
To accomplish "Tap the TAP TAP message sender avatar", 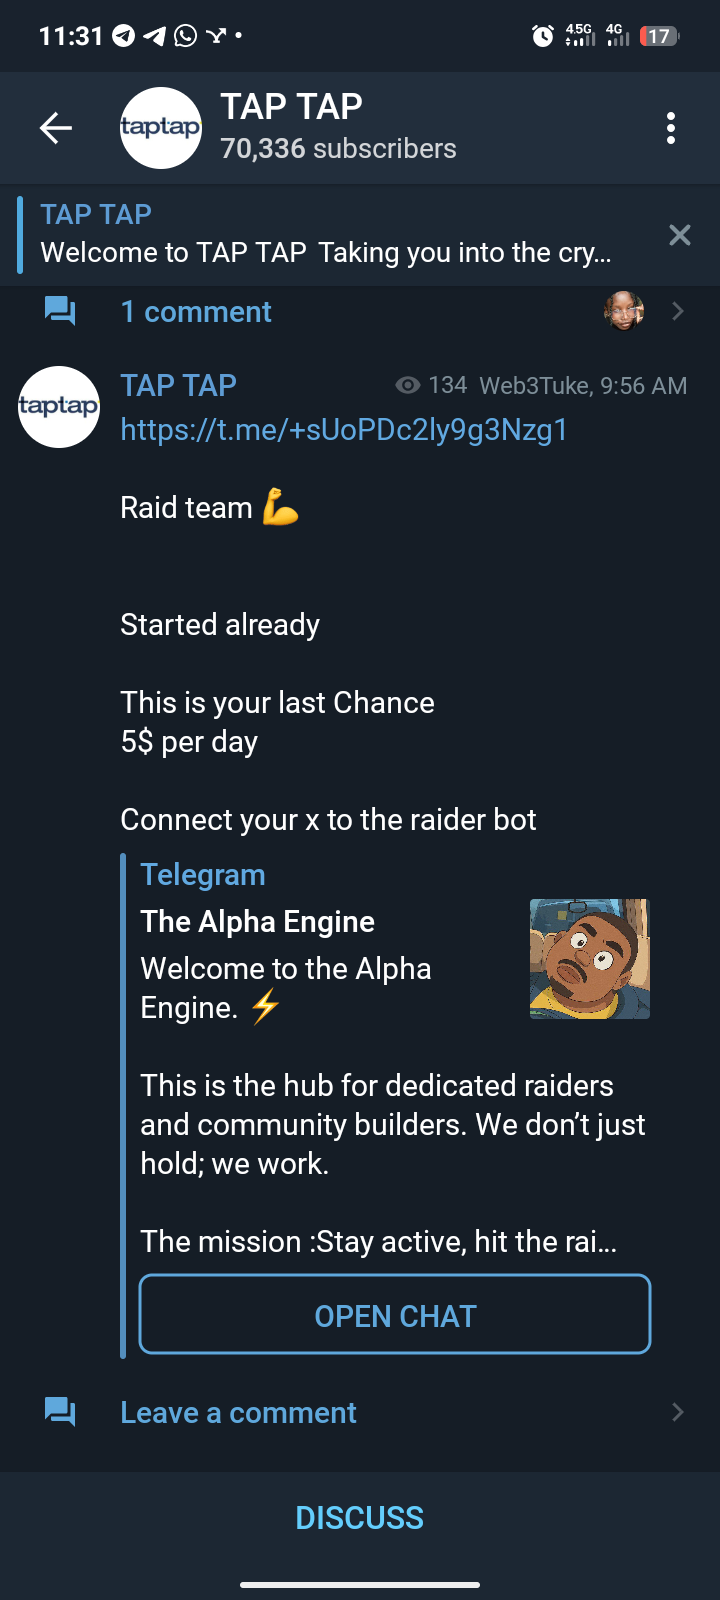I will point(59,406).
